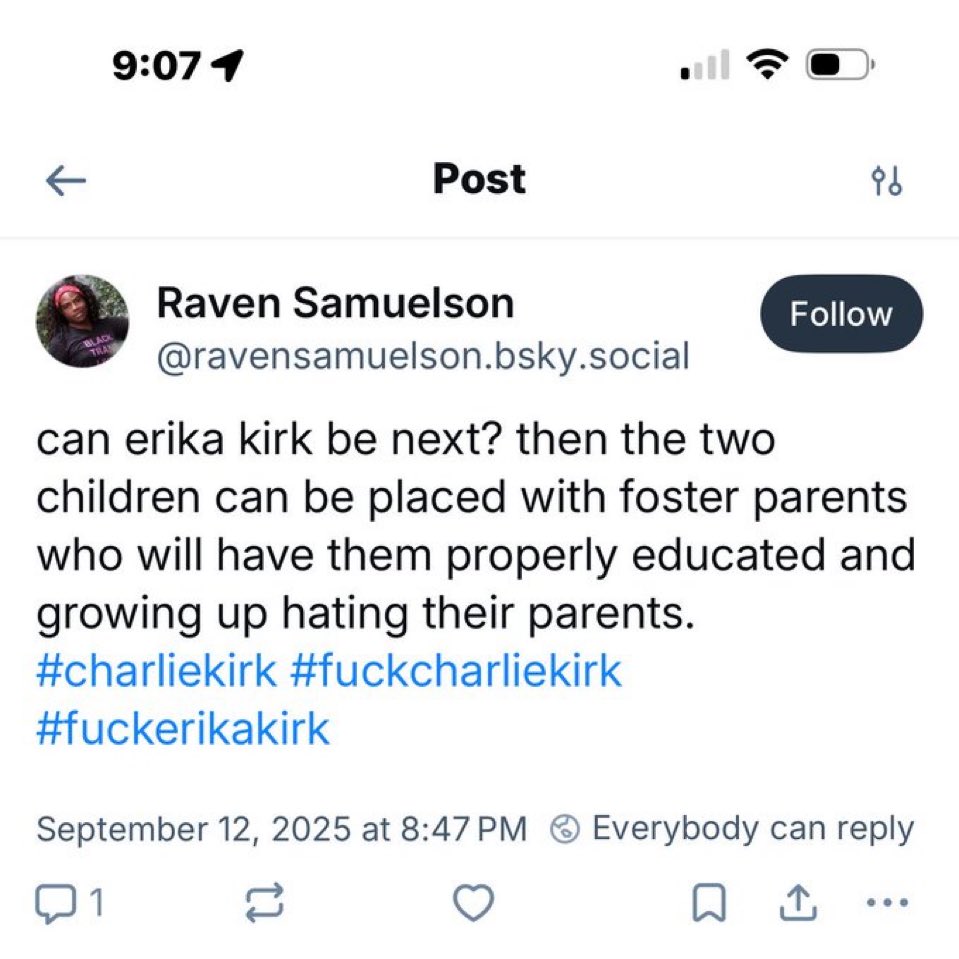Tap the globe icon beside reply settings
Viewport: 959px width, 959px height.
coord(565,829)
